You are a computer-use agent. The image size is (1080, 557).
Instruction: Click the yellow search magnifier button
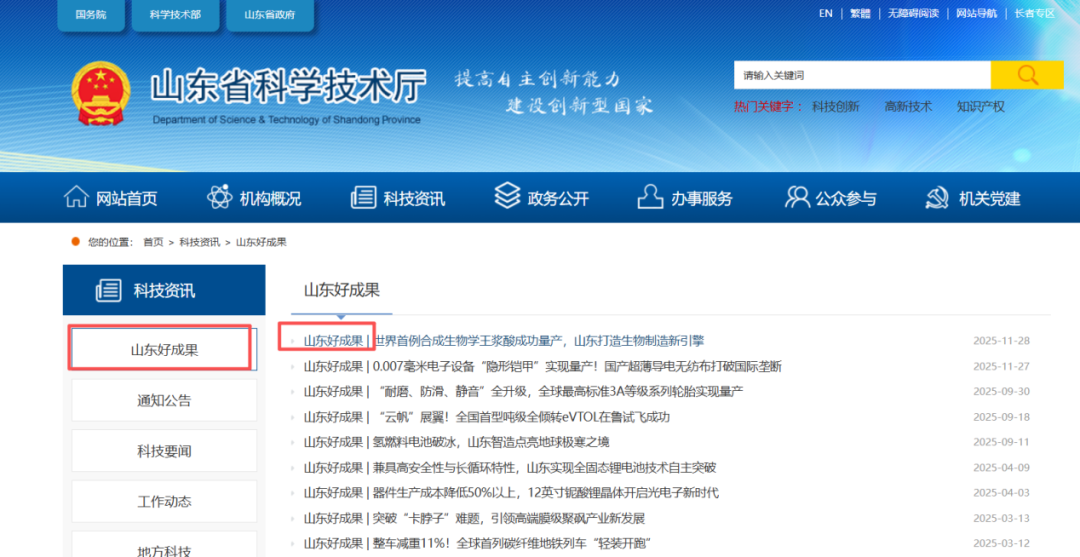pyautogui.click(x=1026, y=75)
